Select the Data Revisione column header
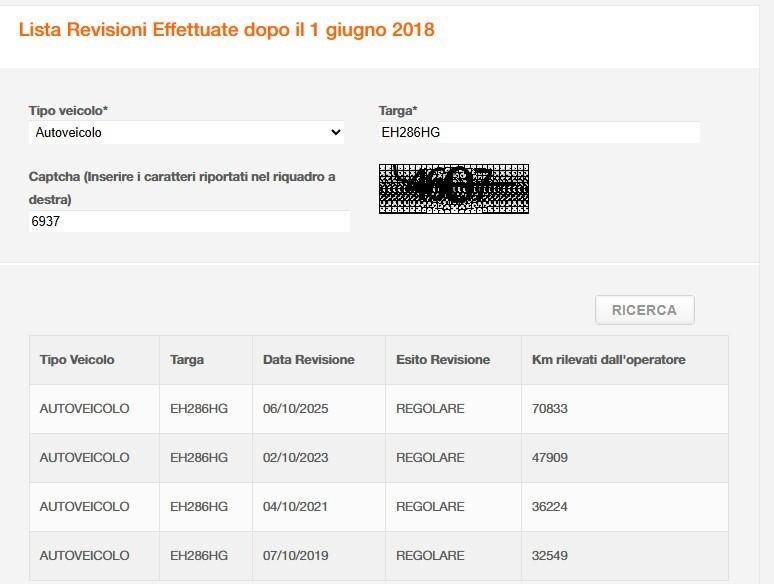The width and height of the screenshot is (774, 584). [308, 359]
